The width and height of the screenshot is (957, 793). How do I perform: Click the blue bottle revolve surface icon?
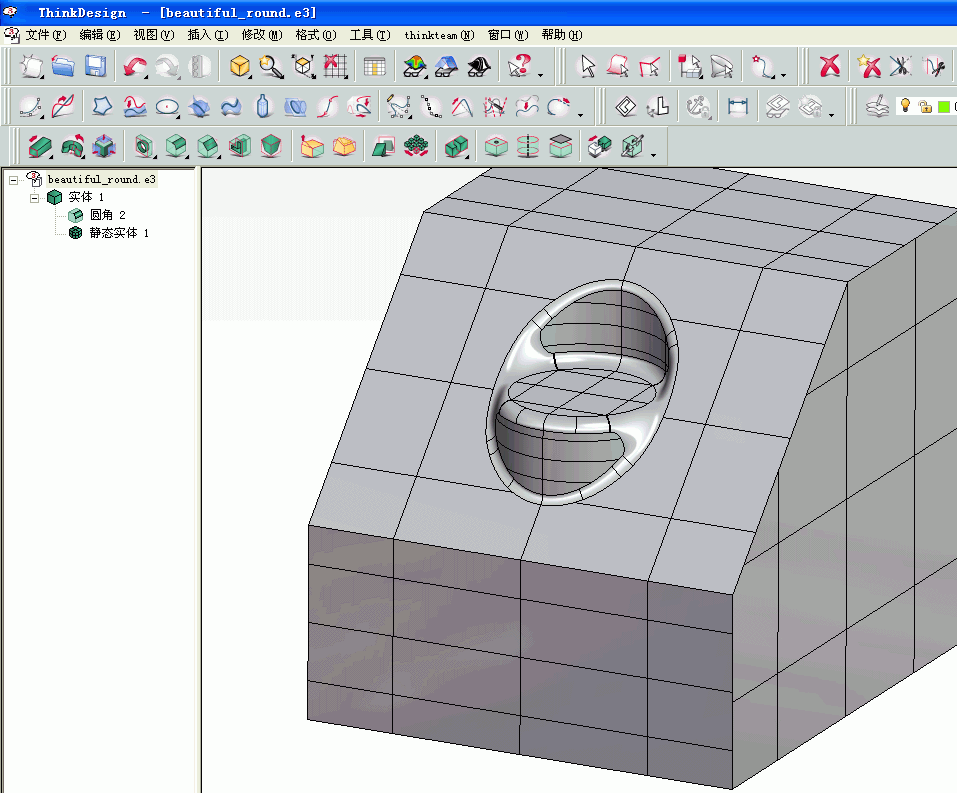[263, 107]
